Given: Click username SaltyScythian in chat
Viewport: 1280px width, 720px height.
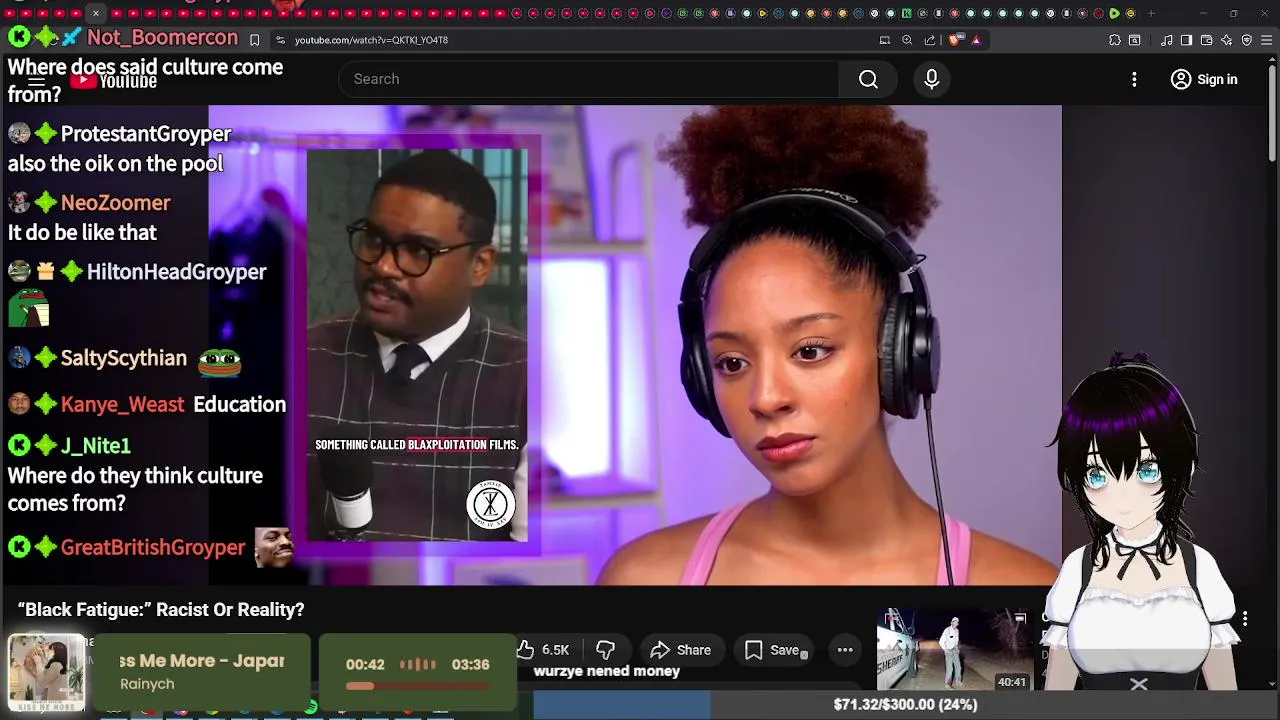Looking at the screenshot, I should click(124, 358).
